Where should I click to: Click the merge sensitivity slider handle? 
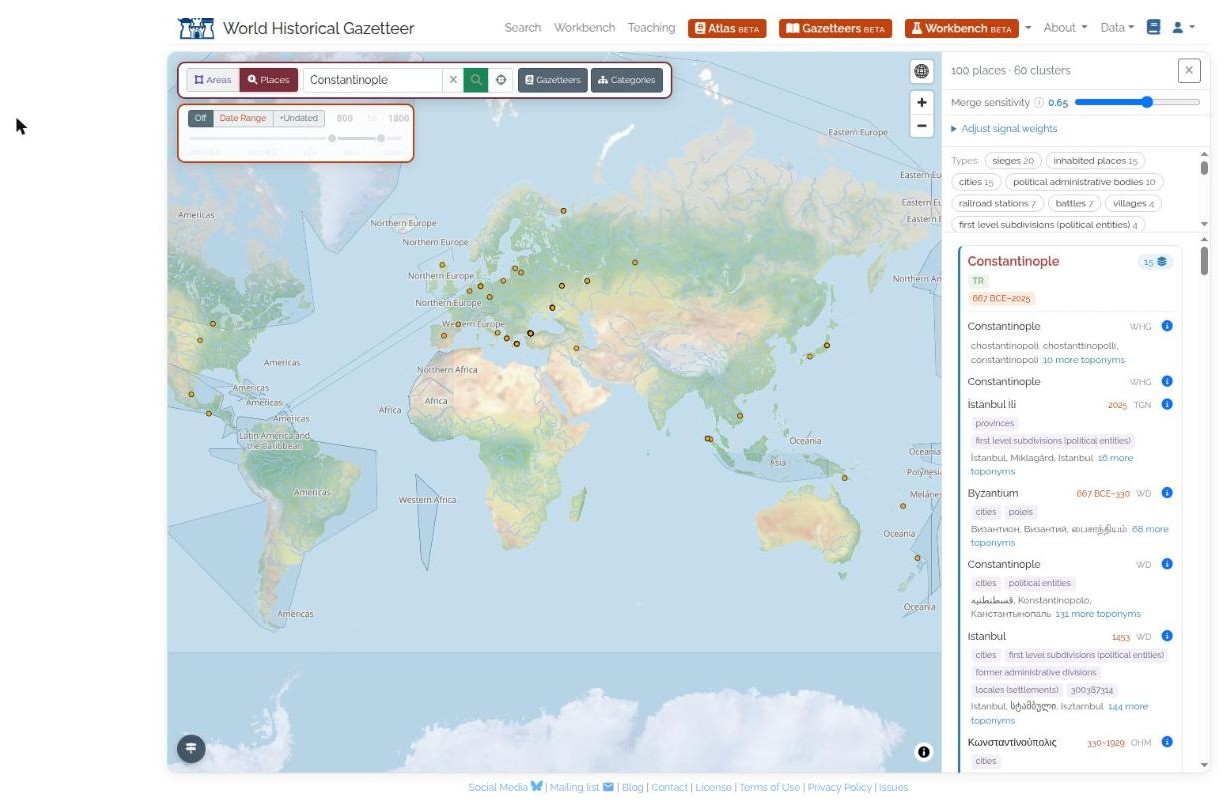point(1146,102)
